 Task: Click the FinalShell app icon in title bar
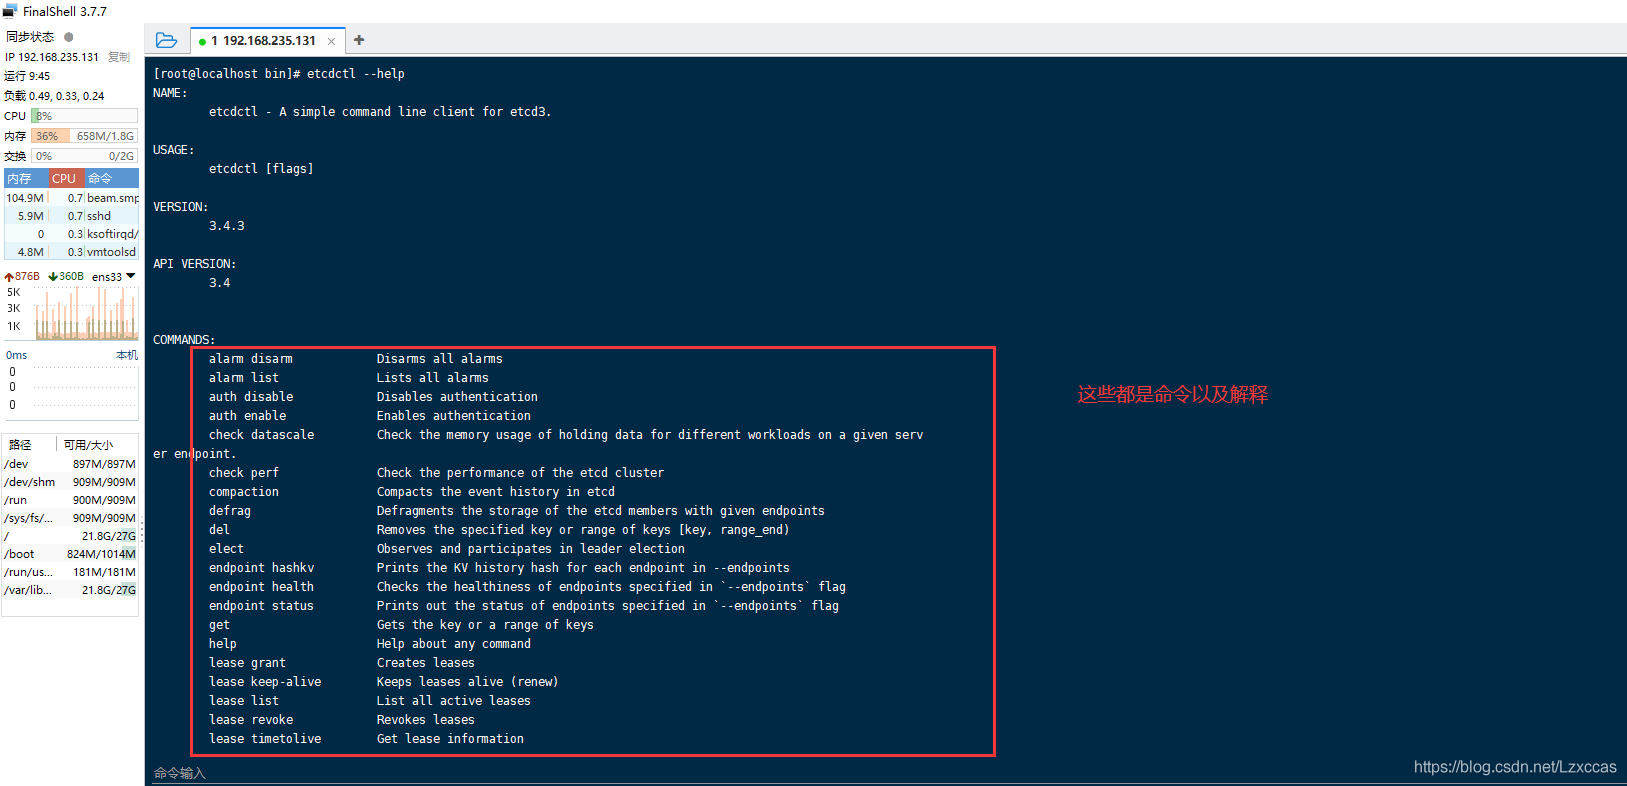pos(10,11)
